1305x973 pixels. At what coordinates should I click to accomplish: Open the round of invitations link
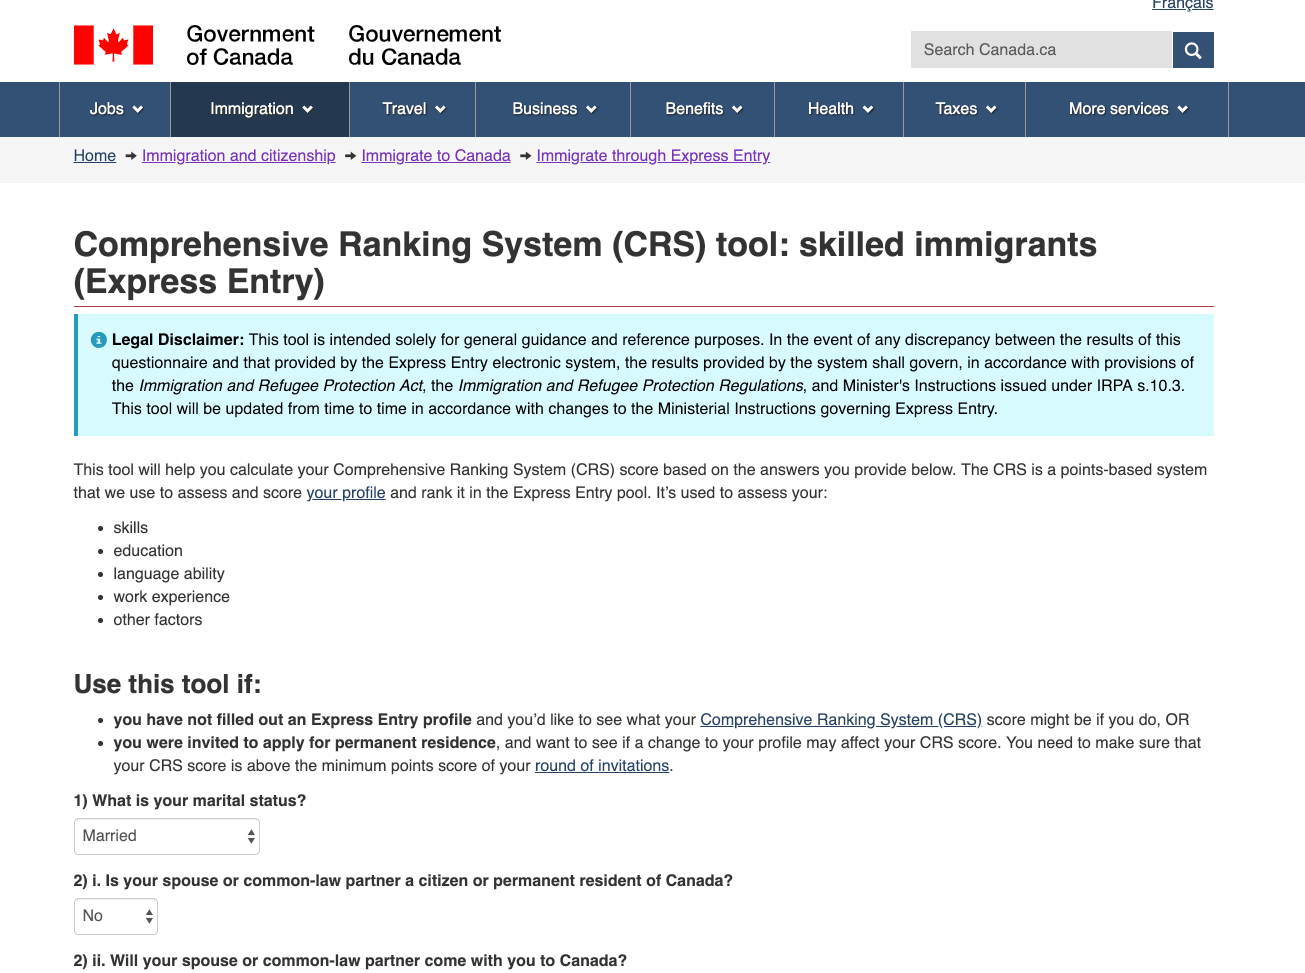coord(602,766)
